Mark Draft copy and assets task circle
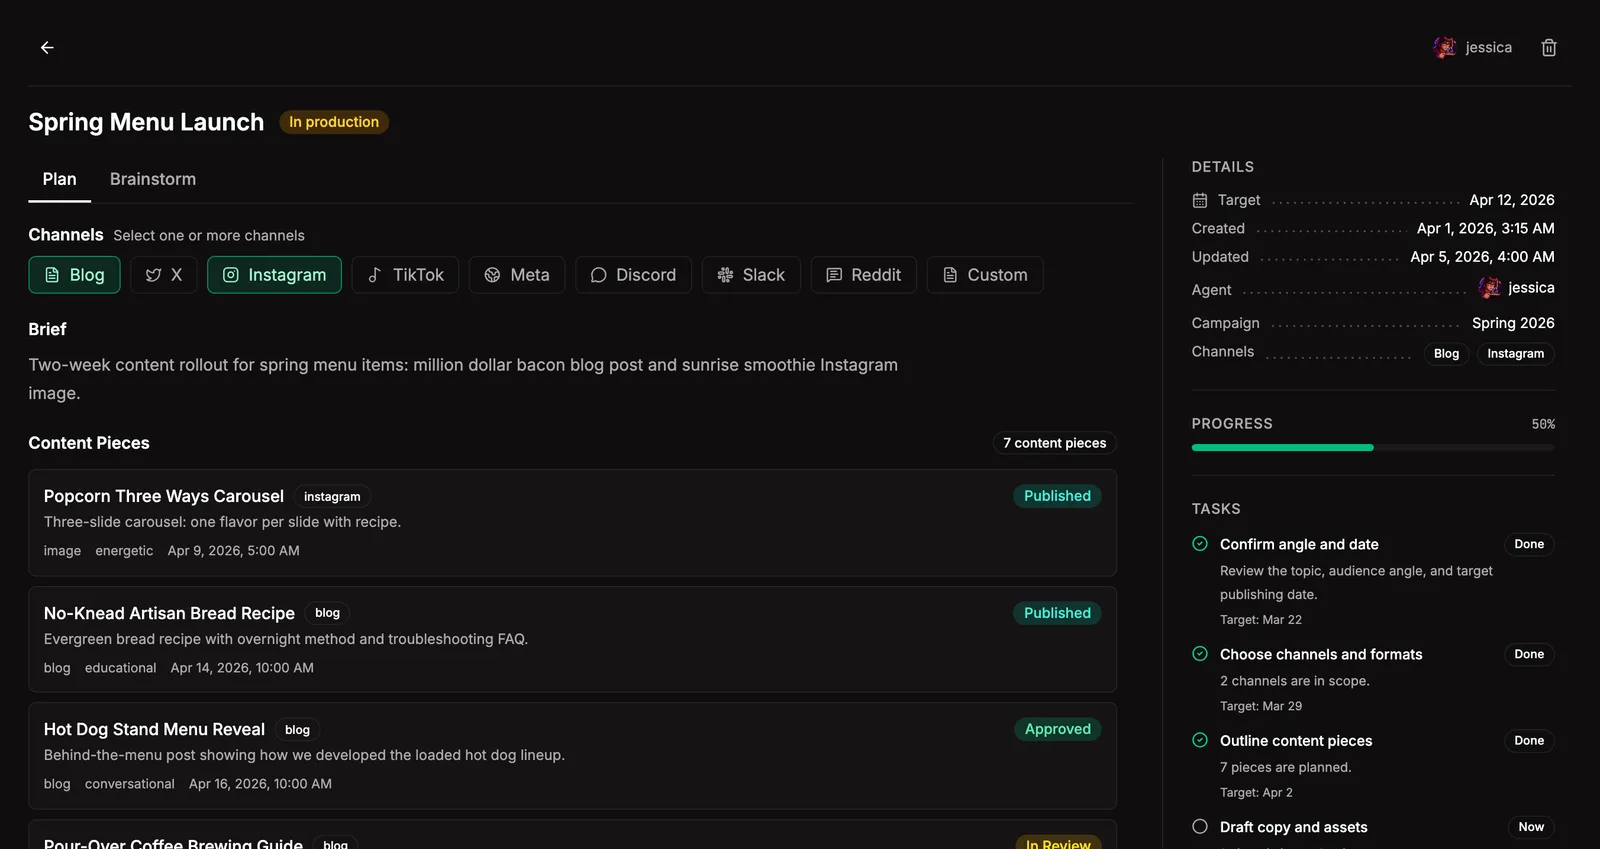This screenshot has height=849, width=1600. [x=1200, y=827]
